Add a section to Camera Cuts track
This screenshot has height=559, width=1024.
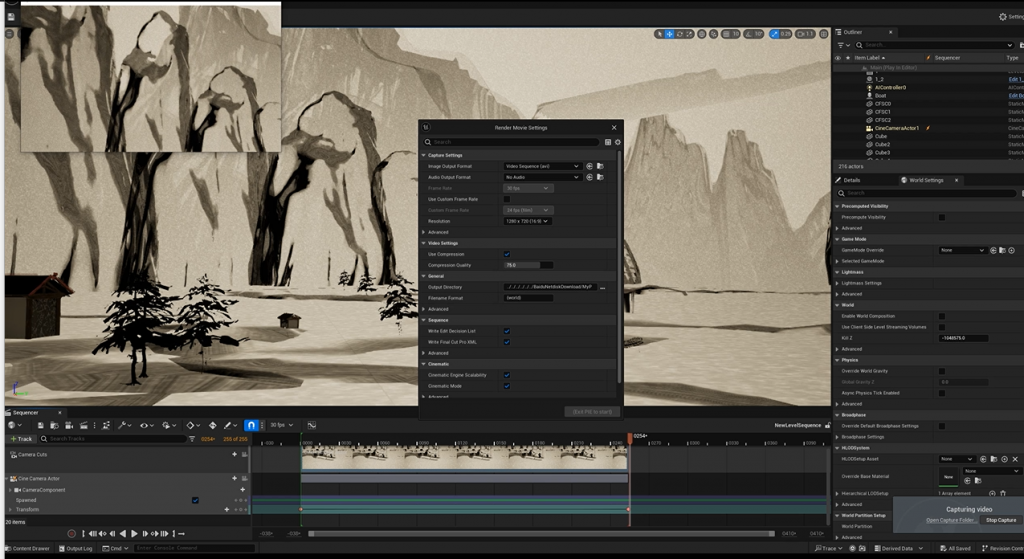click(x=234, y=455)
